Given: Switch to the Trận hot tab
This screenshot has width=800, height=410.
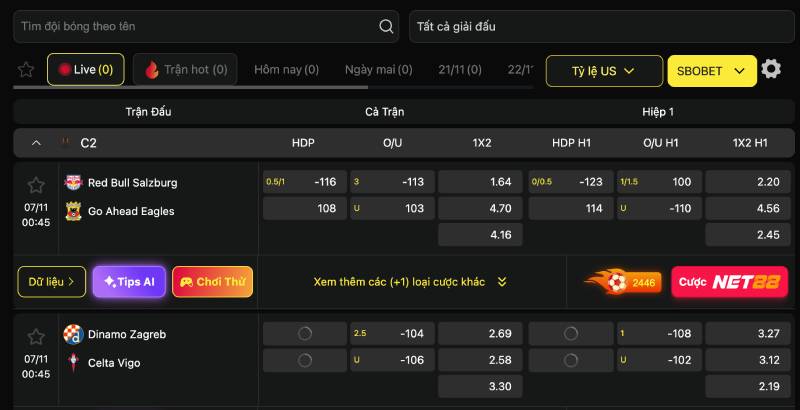Looking at the screenshot, I should (x=185, y=70).
